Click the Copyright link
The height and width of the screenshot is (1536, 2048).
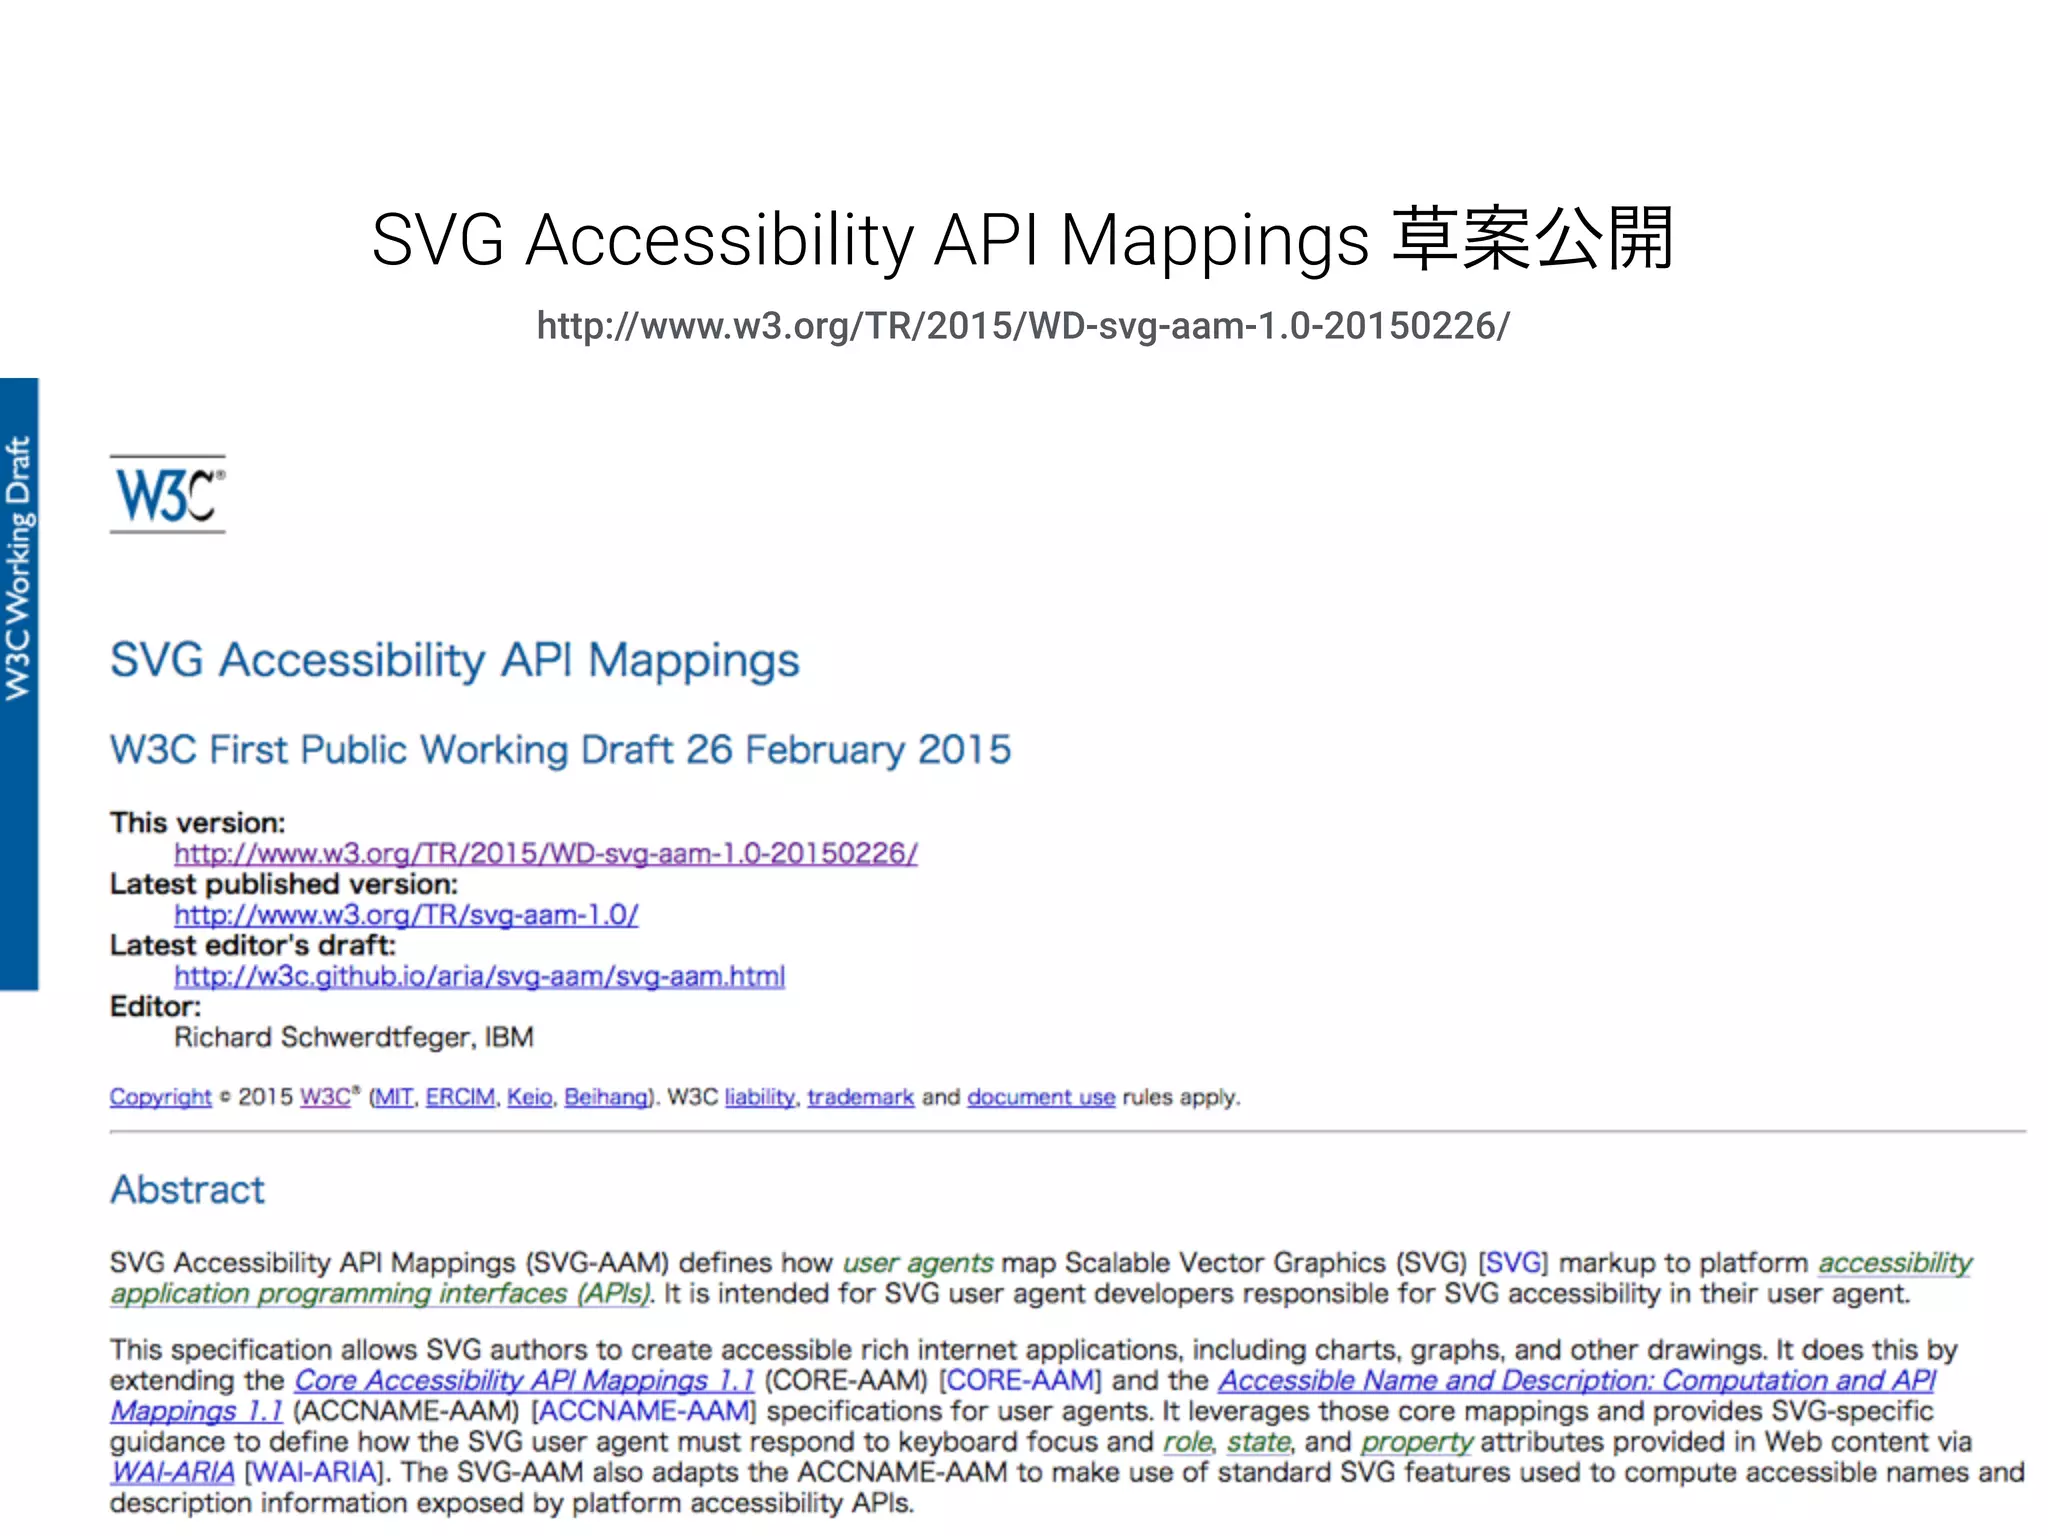pos(161,1097)
